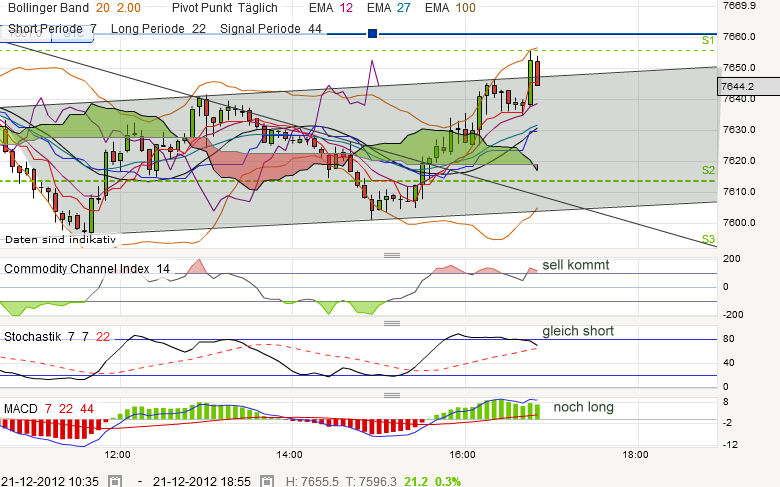Click the S3 pivot level label
The height and width of the screenshot is (487, 780).
coord(708,239)
